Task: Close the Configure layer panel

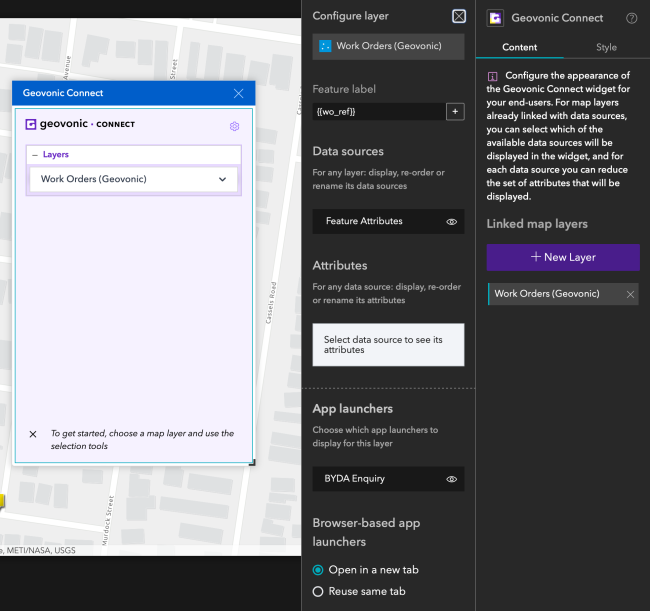Action: (459, 16)
